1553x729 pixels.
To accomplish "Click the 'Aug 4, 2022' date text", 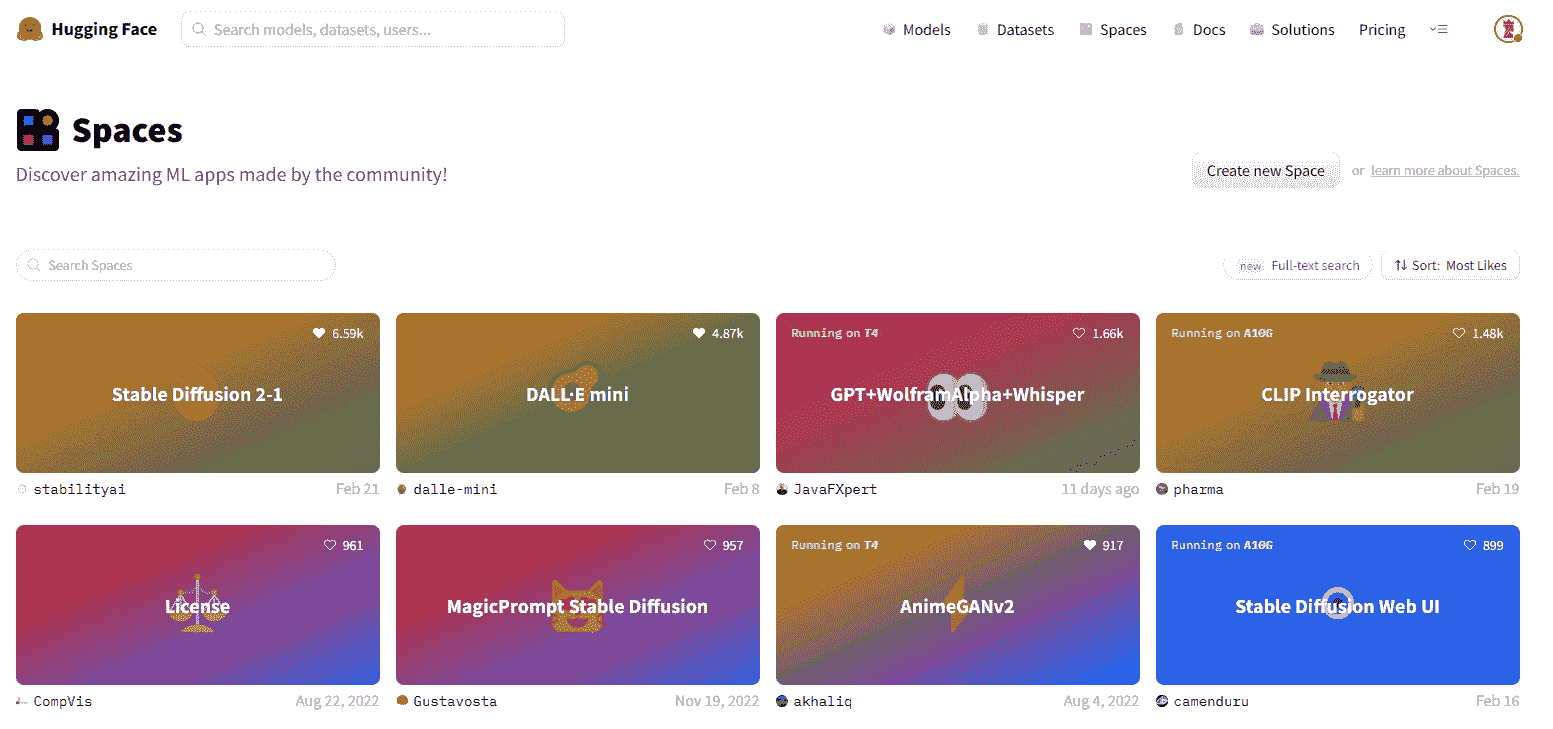I will pyautogui.click(x=1101, y=701).
